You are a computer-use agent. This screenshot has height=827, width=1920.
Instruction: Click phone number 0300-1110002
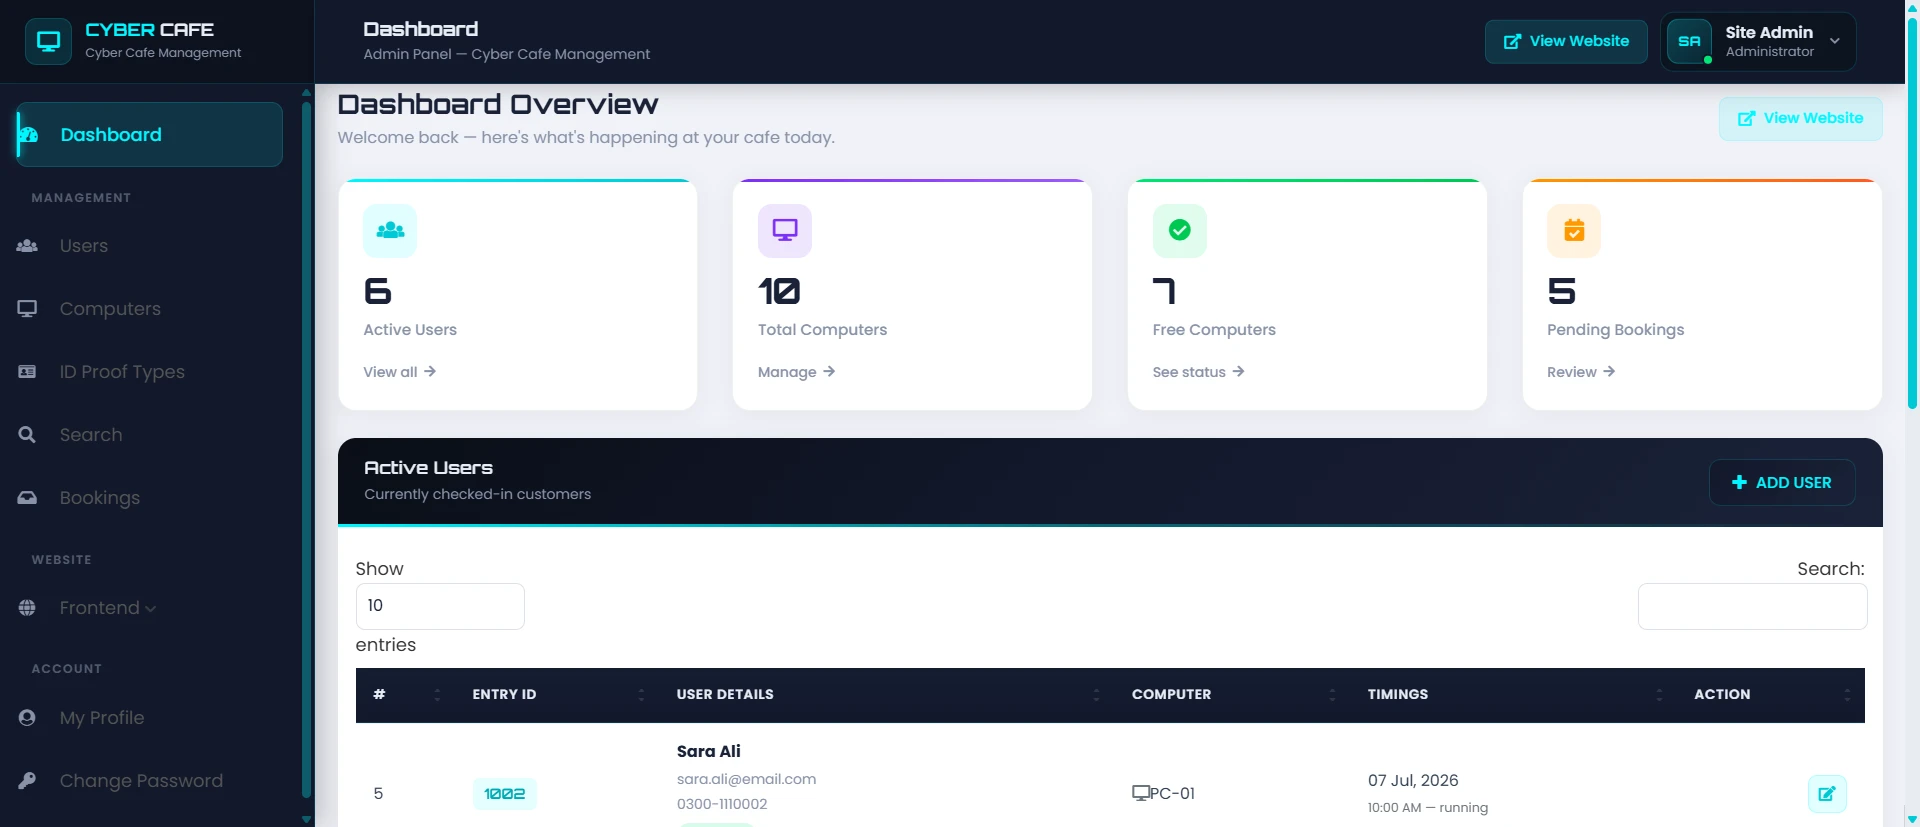[x=722, y=804]
